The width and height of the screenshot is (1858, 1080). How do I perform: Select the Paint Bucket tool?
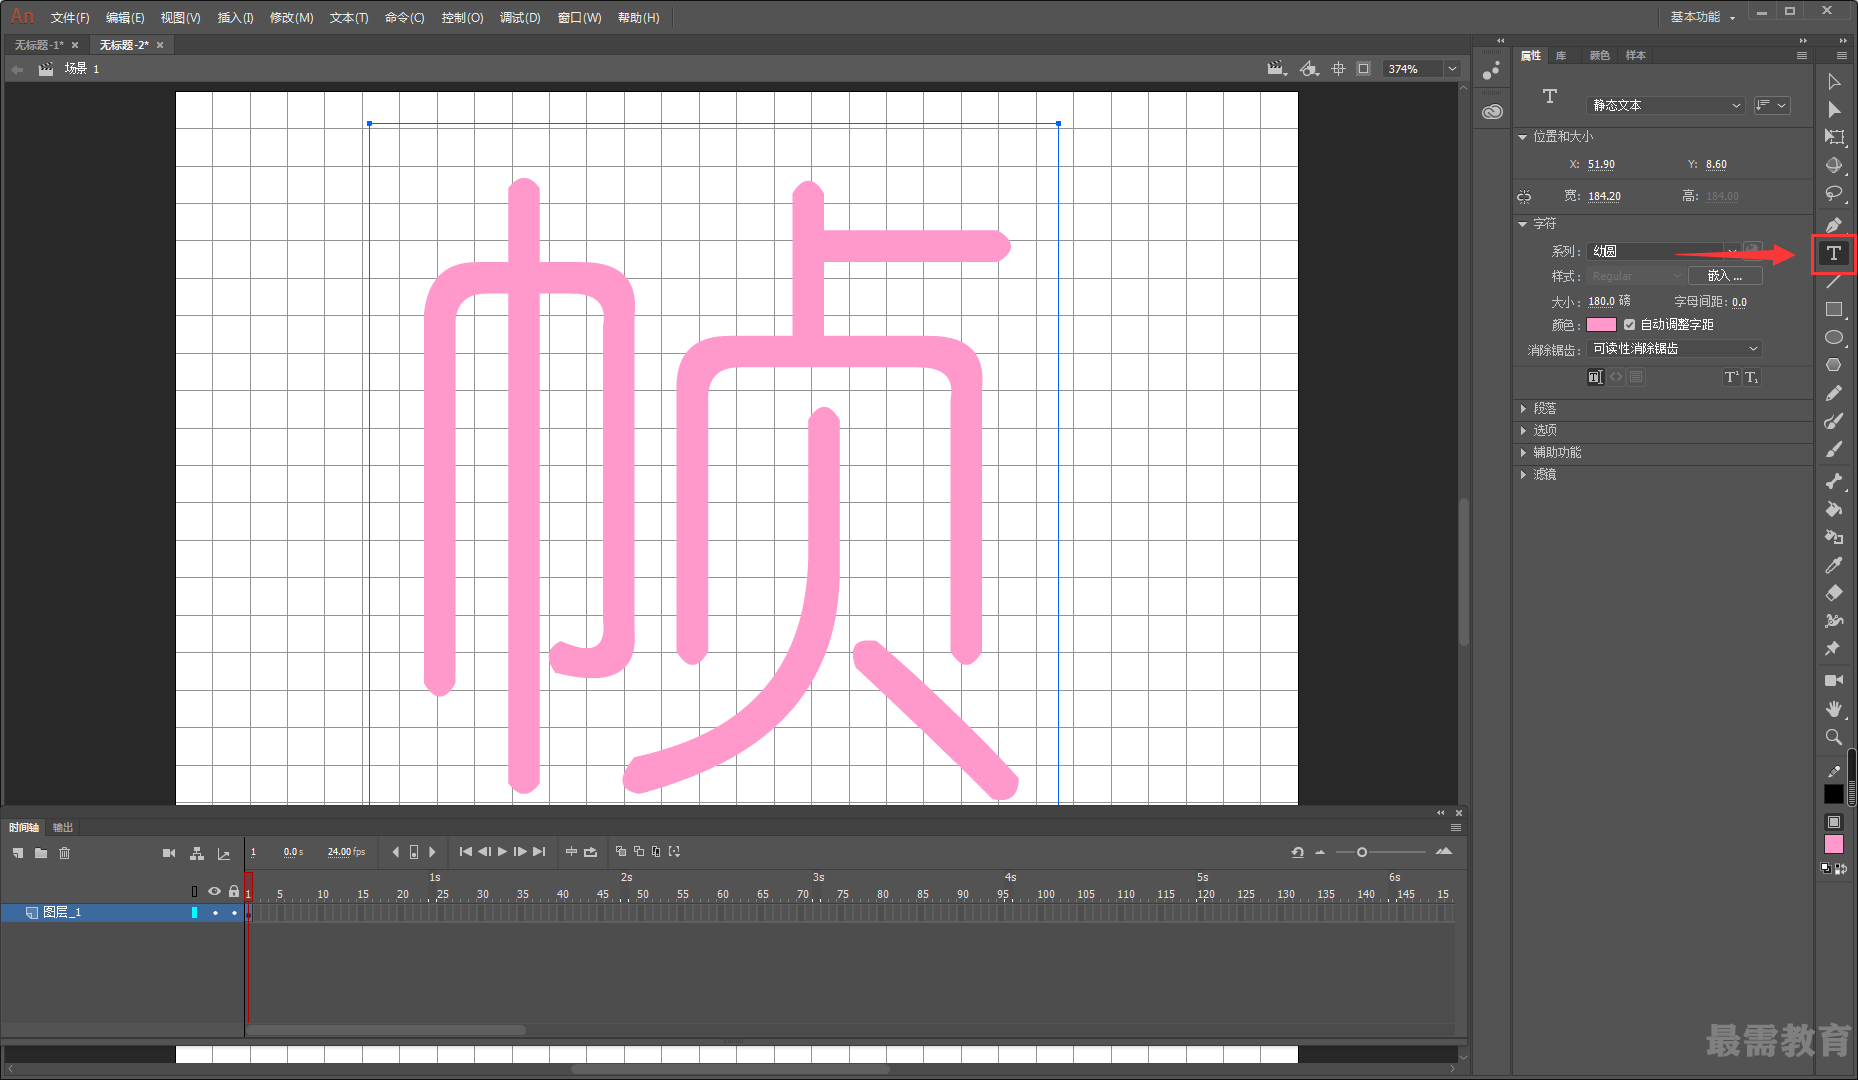(1834, 509)
